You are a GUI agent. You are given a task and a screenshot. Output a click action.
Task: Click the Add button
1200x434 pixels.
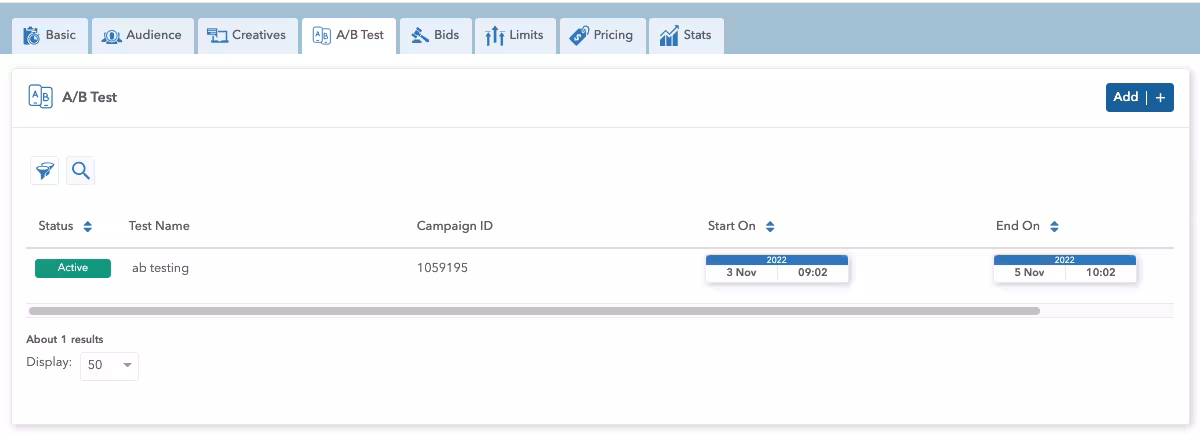click(x=1126, y=98)
